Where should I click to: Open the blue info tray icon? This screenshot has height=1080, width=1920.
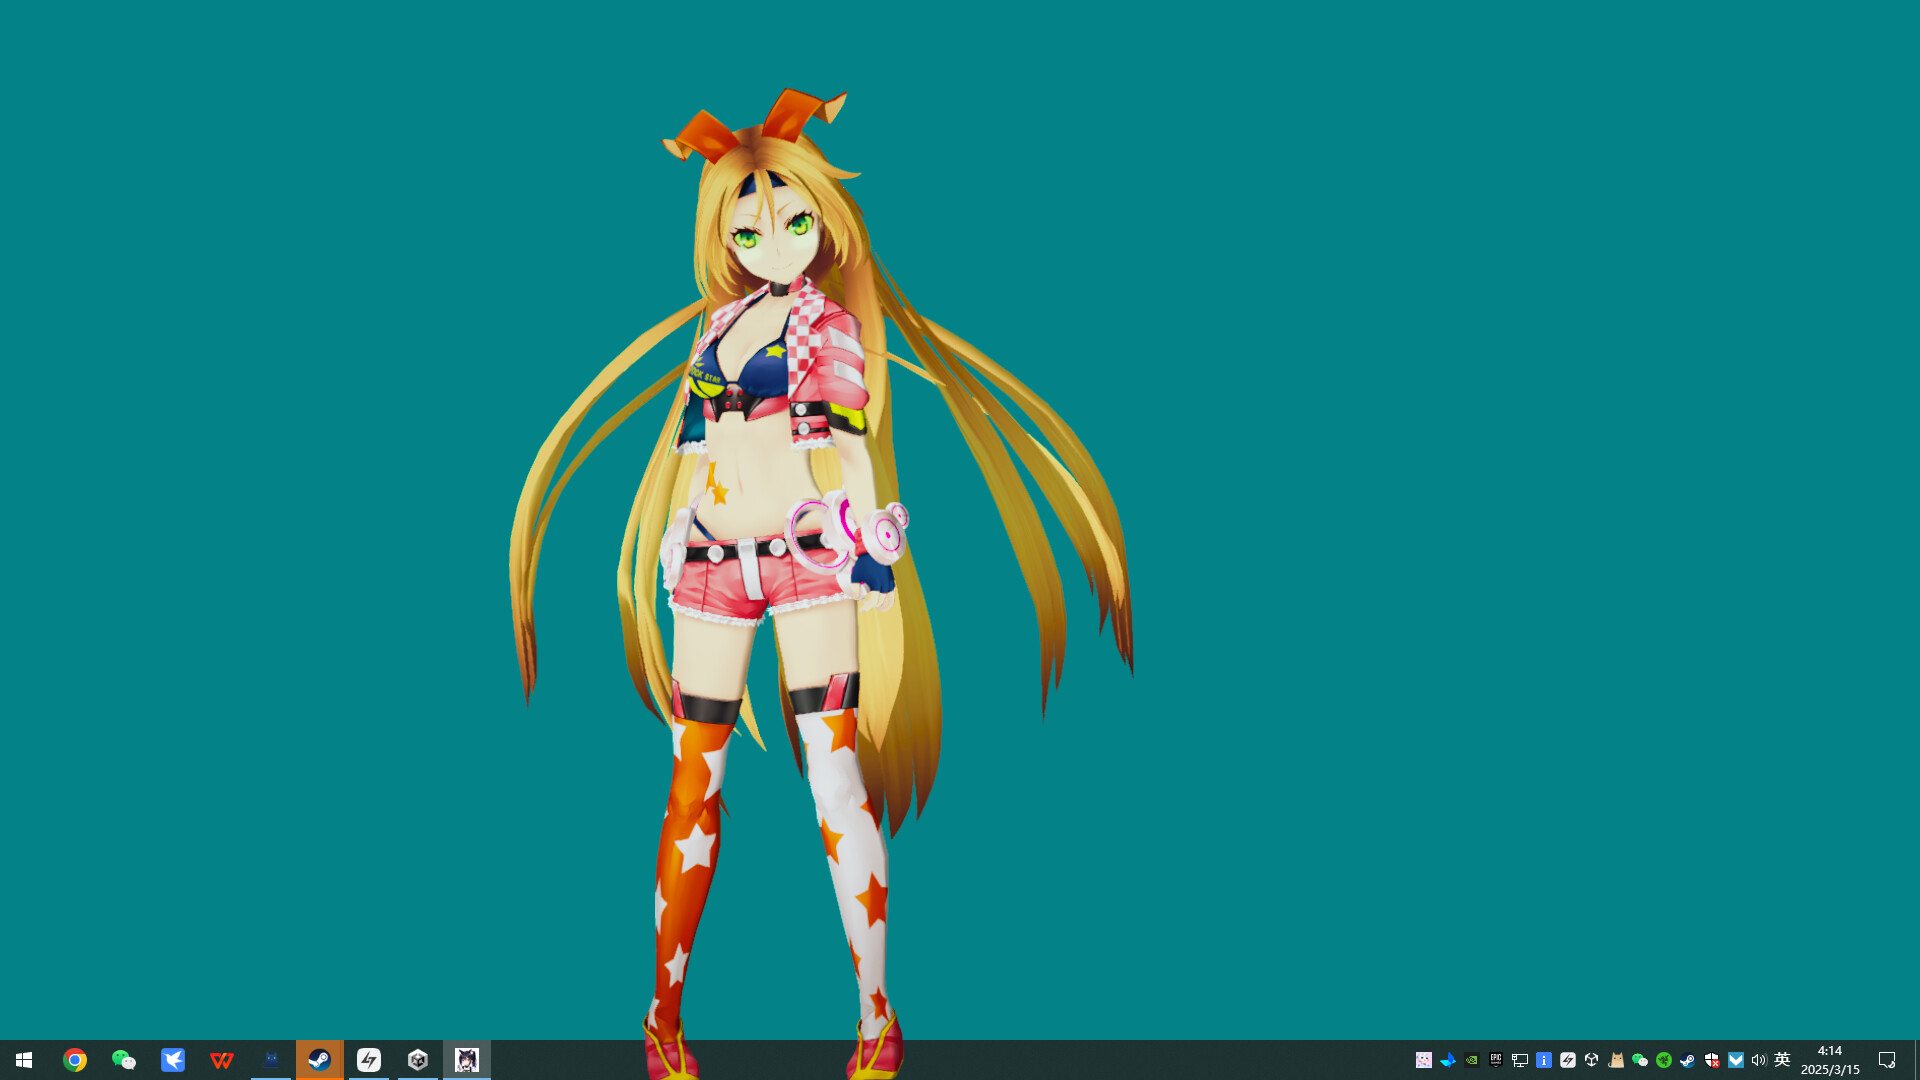(x=1544, y=1060)
